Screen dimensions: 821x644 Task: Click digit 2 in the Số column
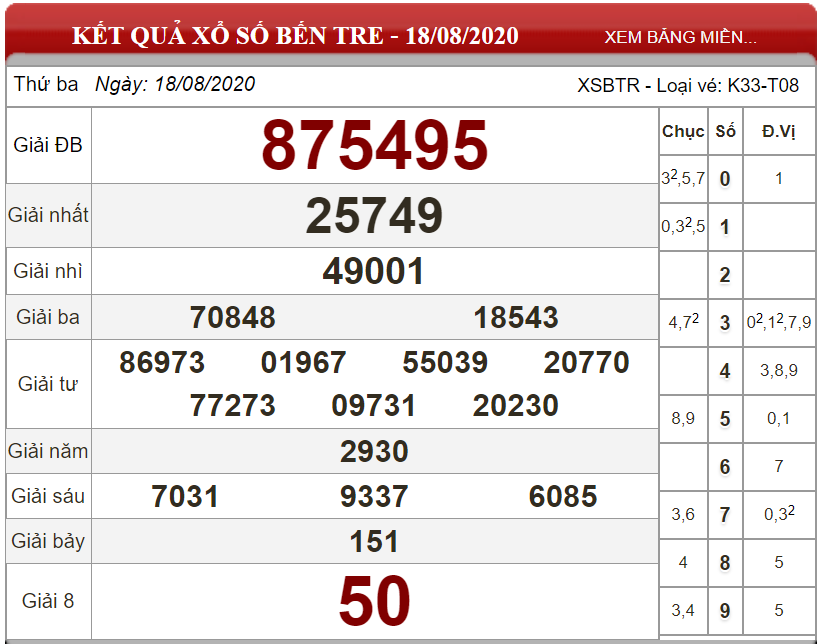point(725,275)
